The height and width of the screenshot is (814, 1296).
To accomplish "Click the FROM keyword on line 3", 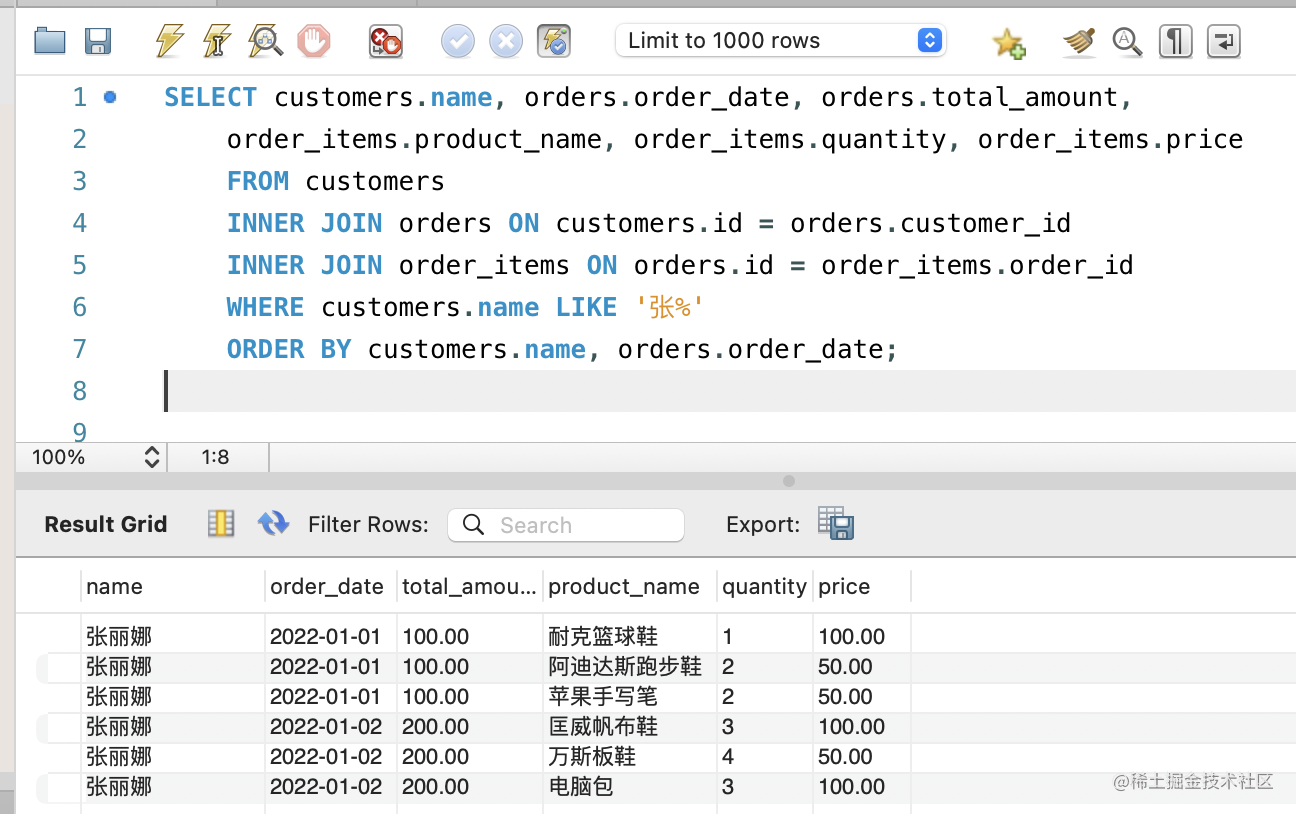I will tap(258, 181).
